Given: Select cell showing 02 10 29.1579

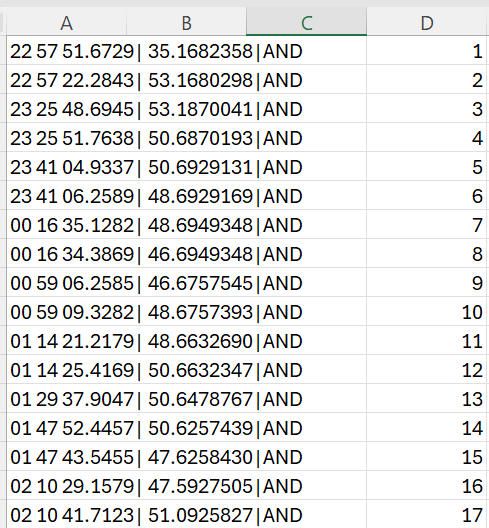Looking at the screenshot, I should (66, 485).
